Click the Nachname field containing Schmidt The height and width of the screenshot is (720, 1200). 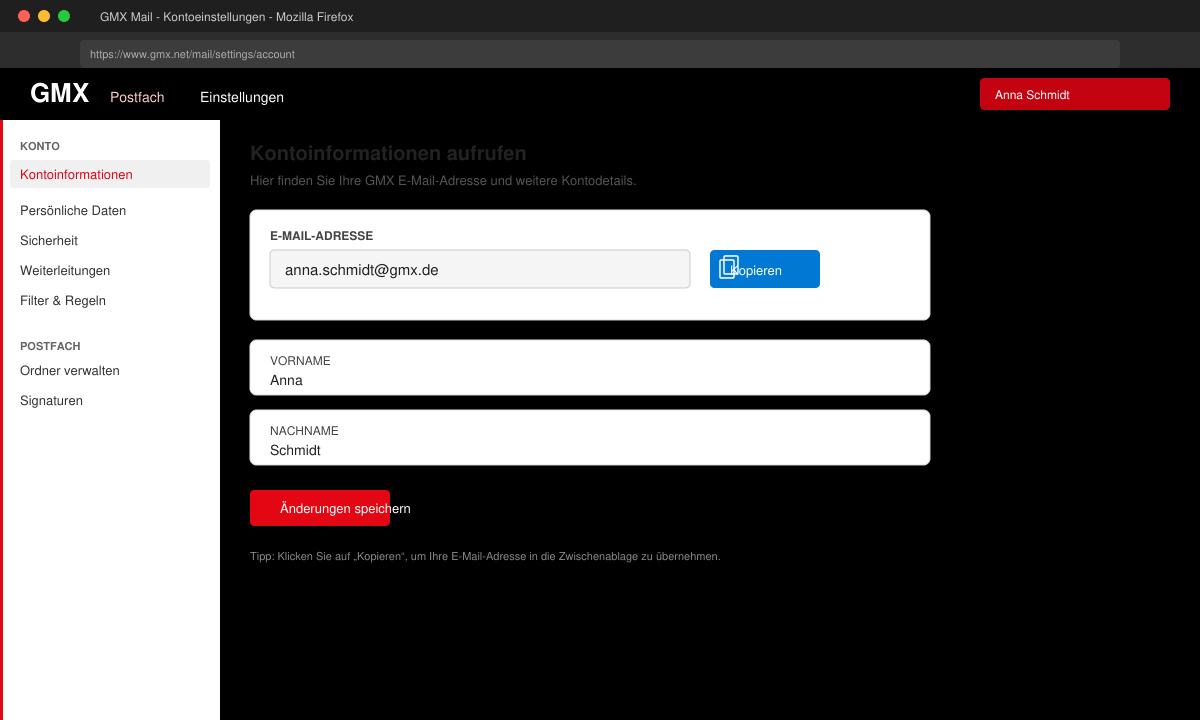coord(590,438)
